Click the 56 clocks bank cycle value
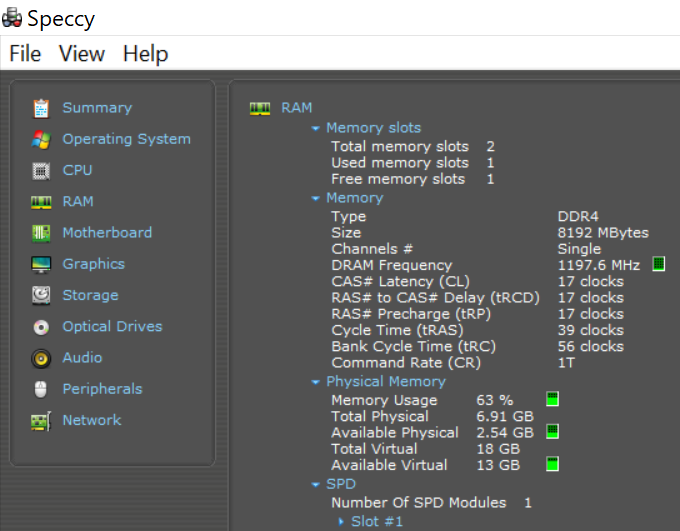This screenshot has width=680, height=531. pyautogui.click(x=590, y=347)
